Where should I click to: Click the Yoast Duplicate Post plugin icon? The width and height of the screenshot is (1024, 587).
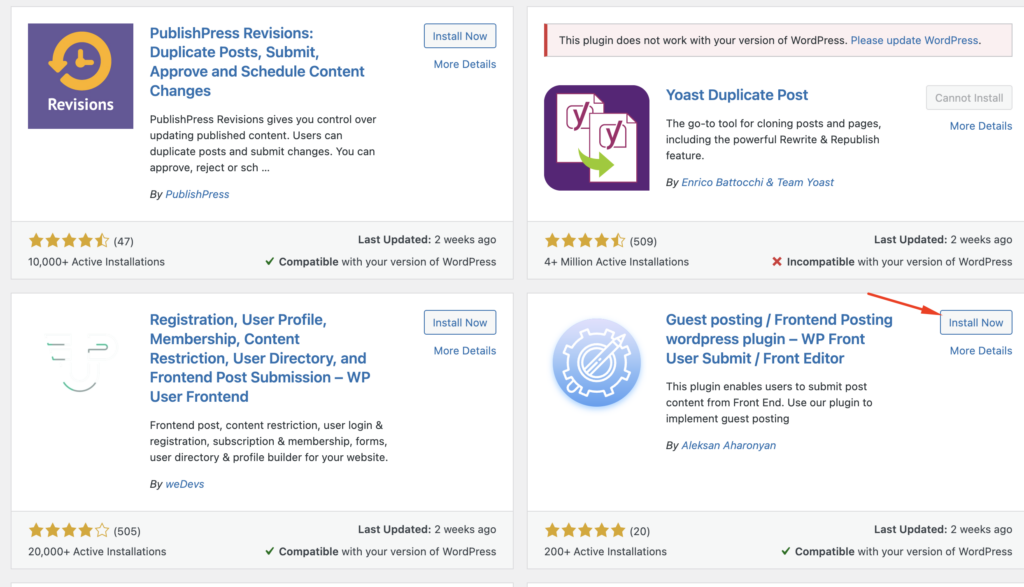click(596, 138)
